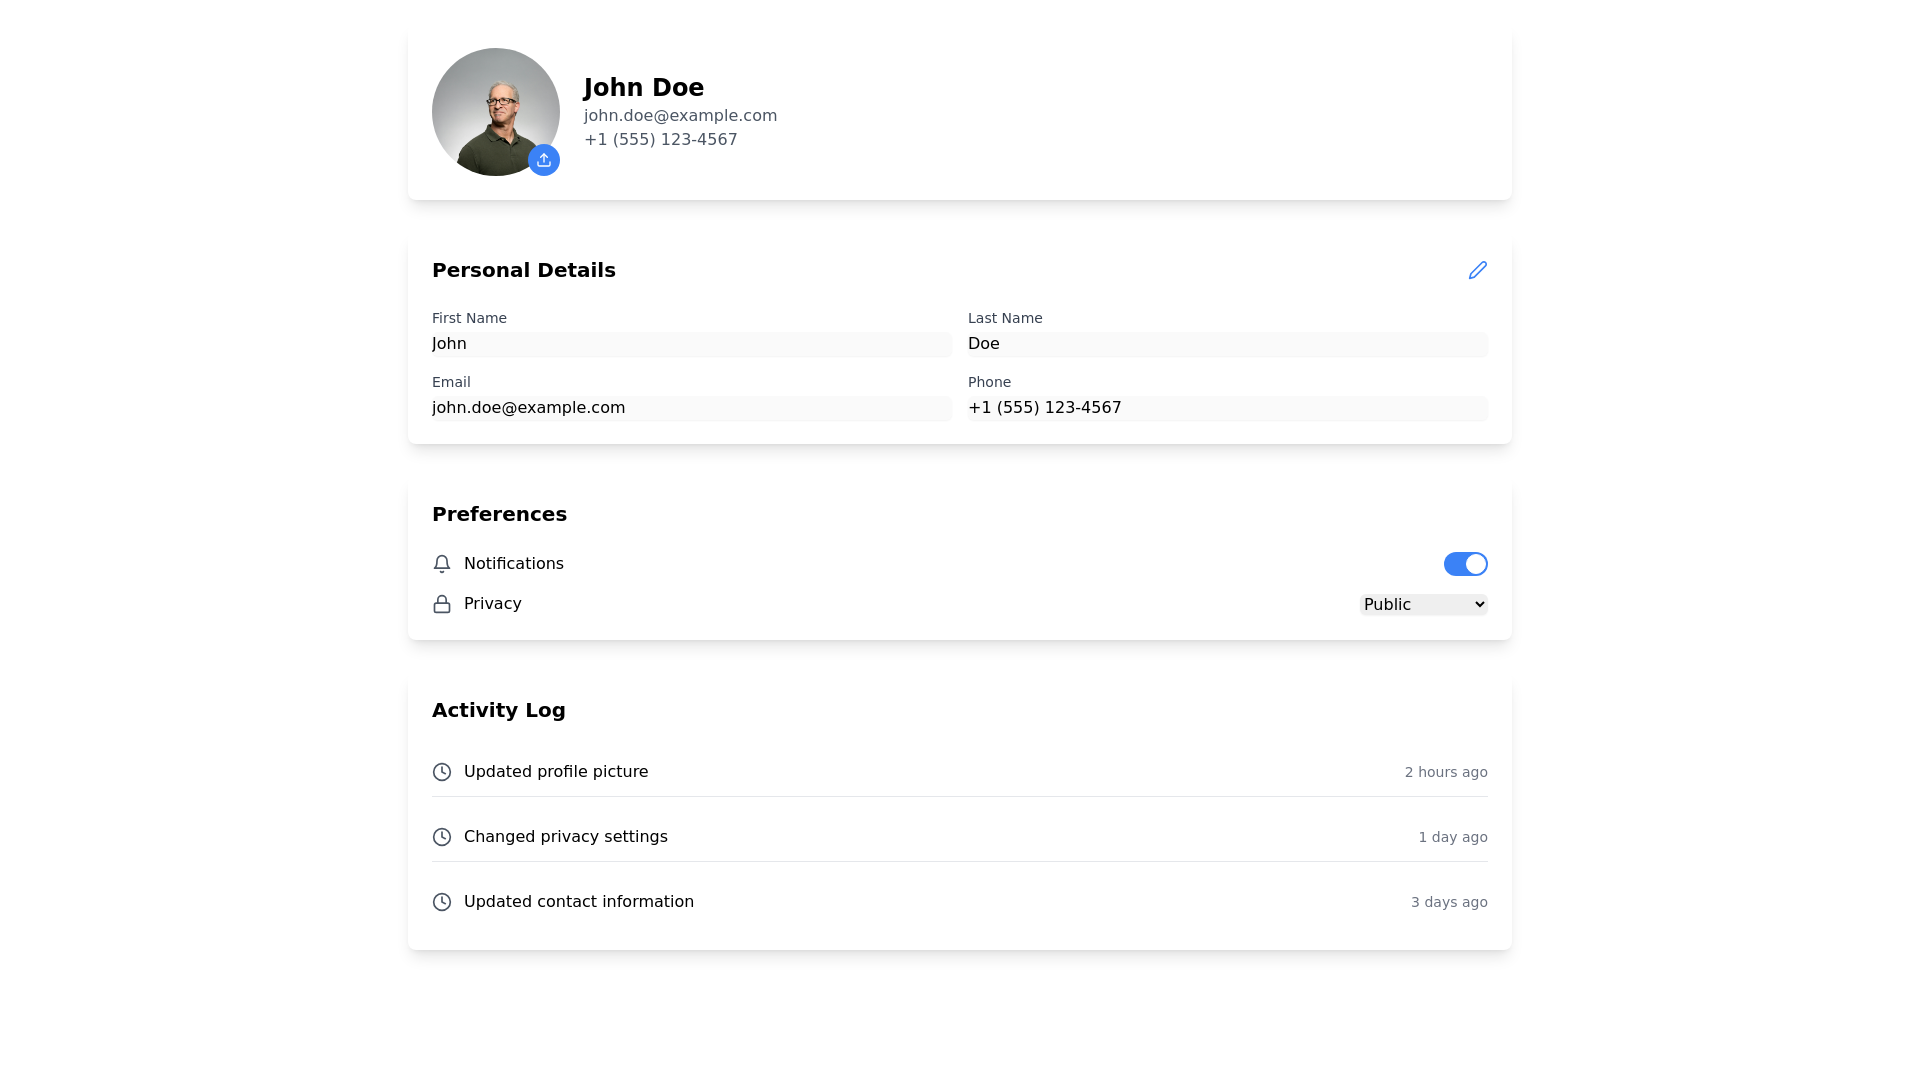Click the clock icon beside Changed privacy settings
1920x1080 pixels.
click(x=441, y=837)
